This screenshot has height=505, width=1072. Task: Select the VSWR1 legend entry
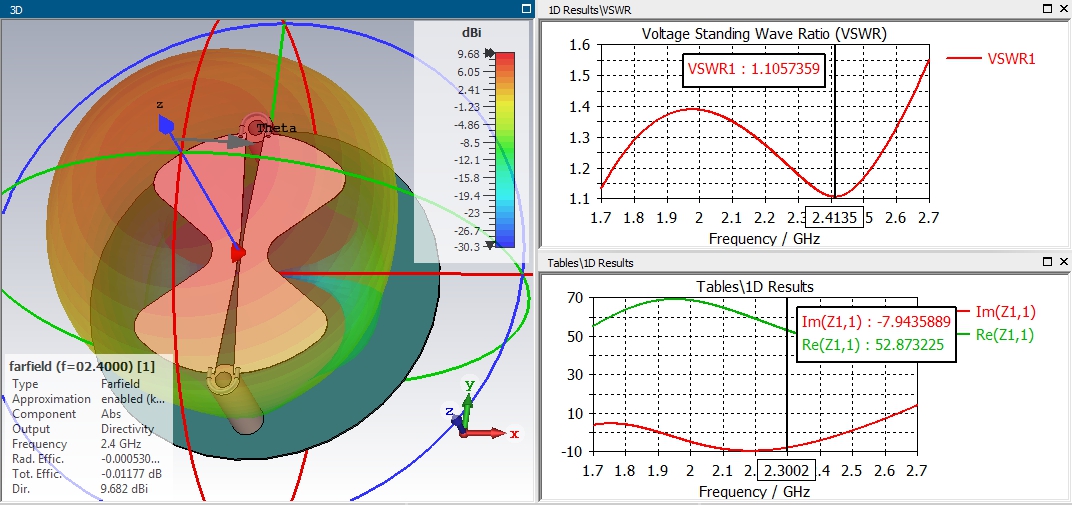pos(991,59)
